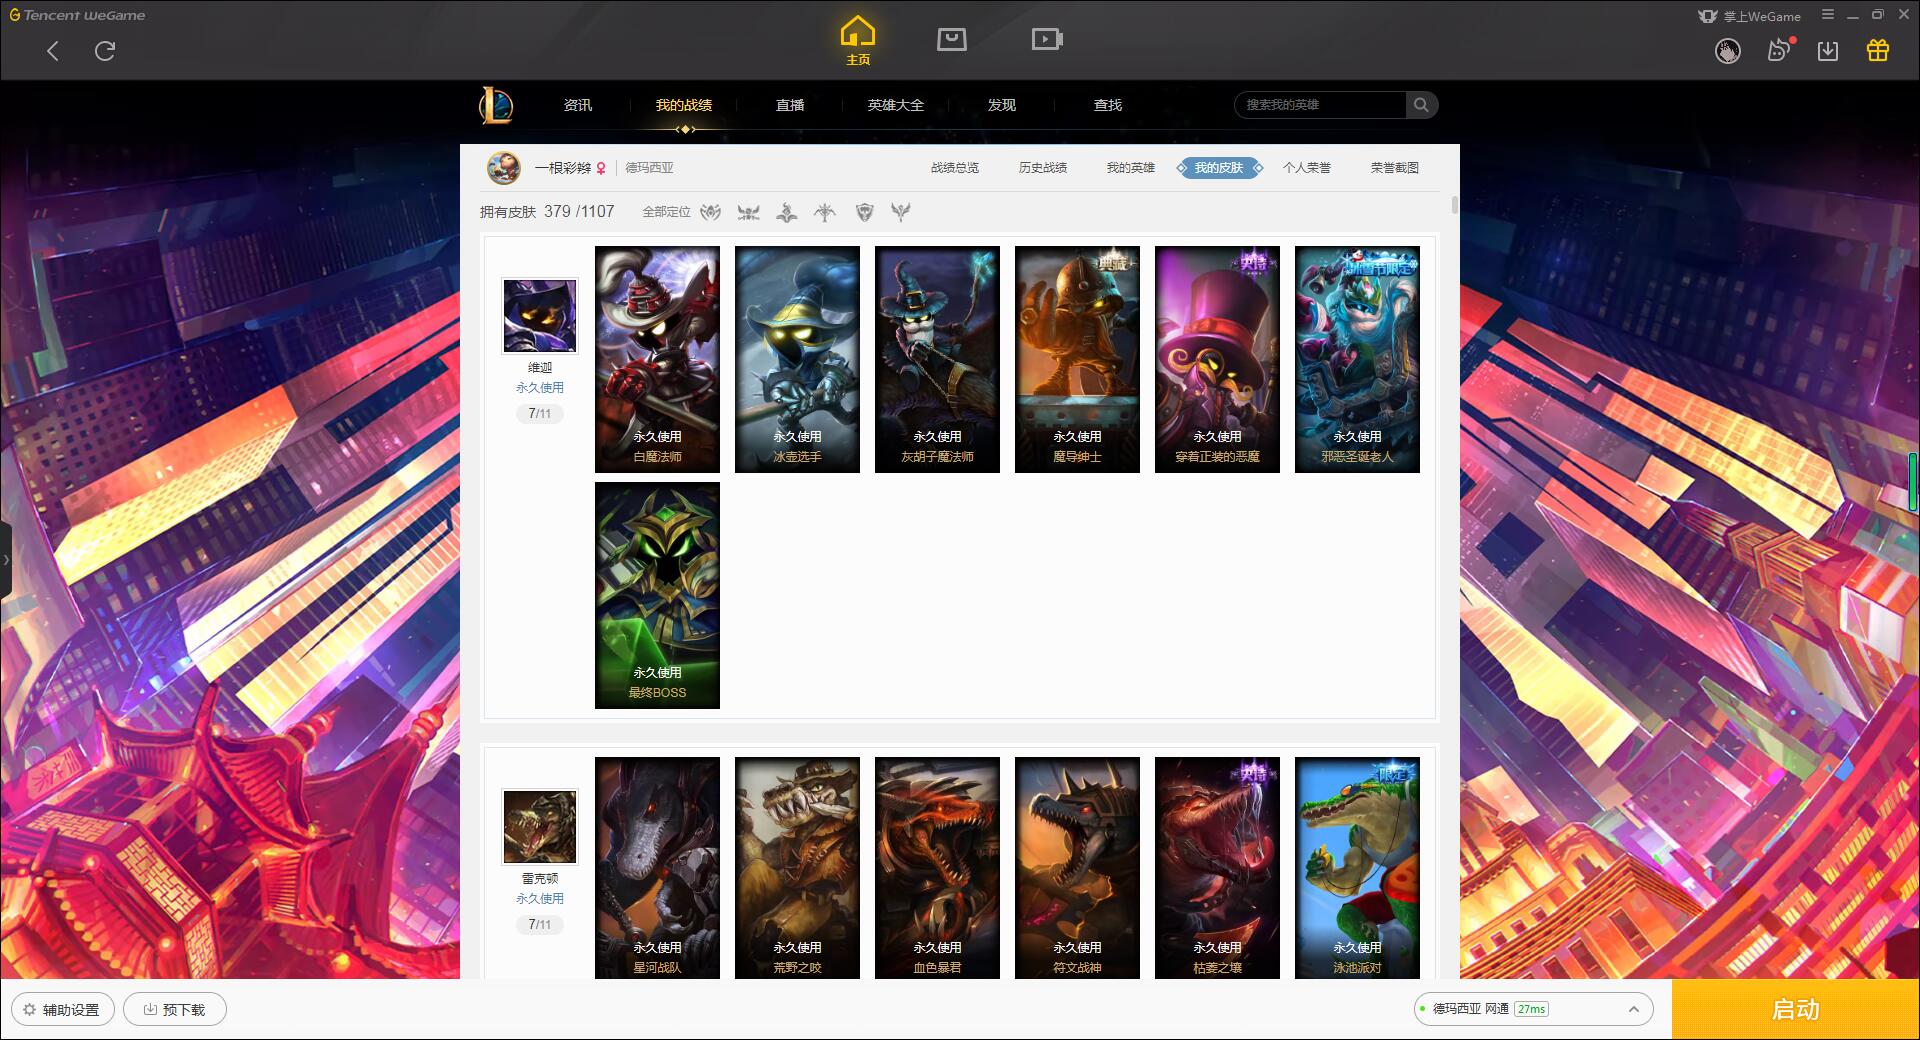The width and height of the screenshot is (1920, 1040).
Task: Open the message mascot icon with the red dot
Action: [1779, 50]
